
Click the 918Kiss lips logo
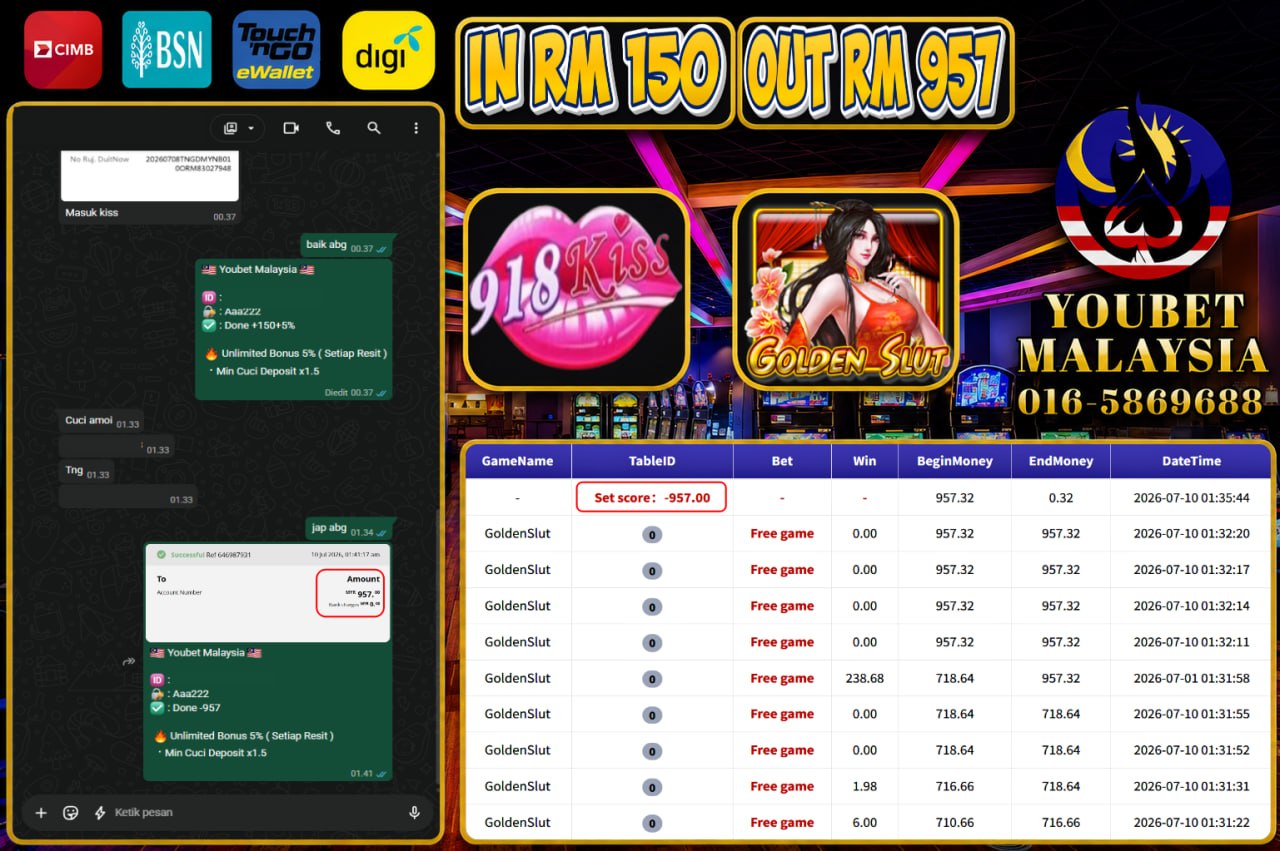point(576,289)
